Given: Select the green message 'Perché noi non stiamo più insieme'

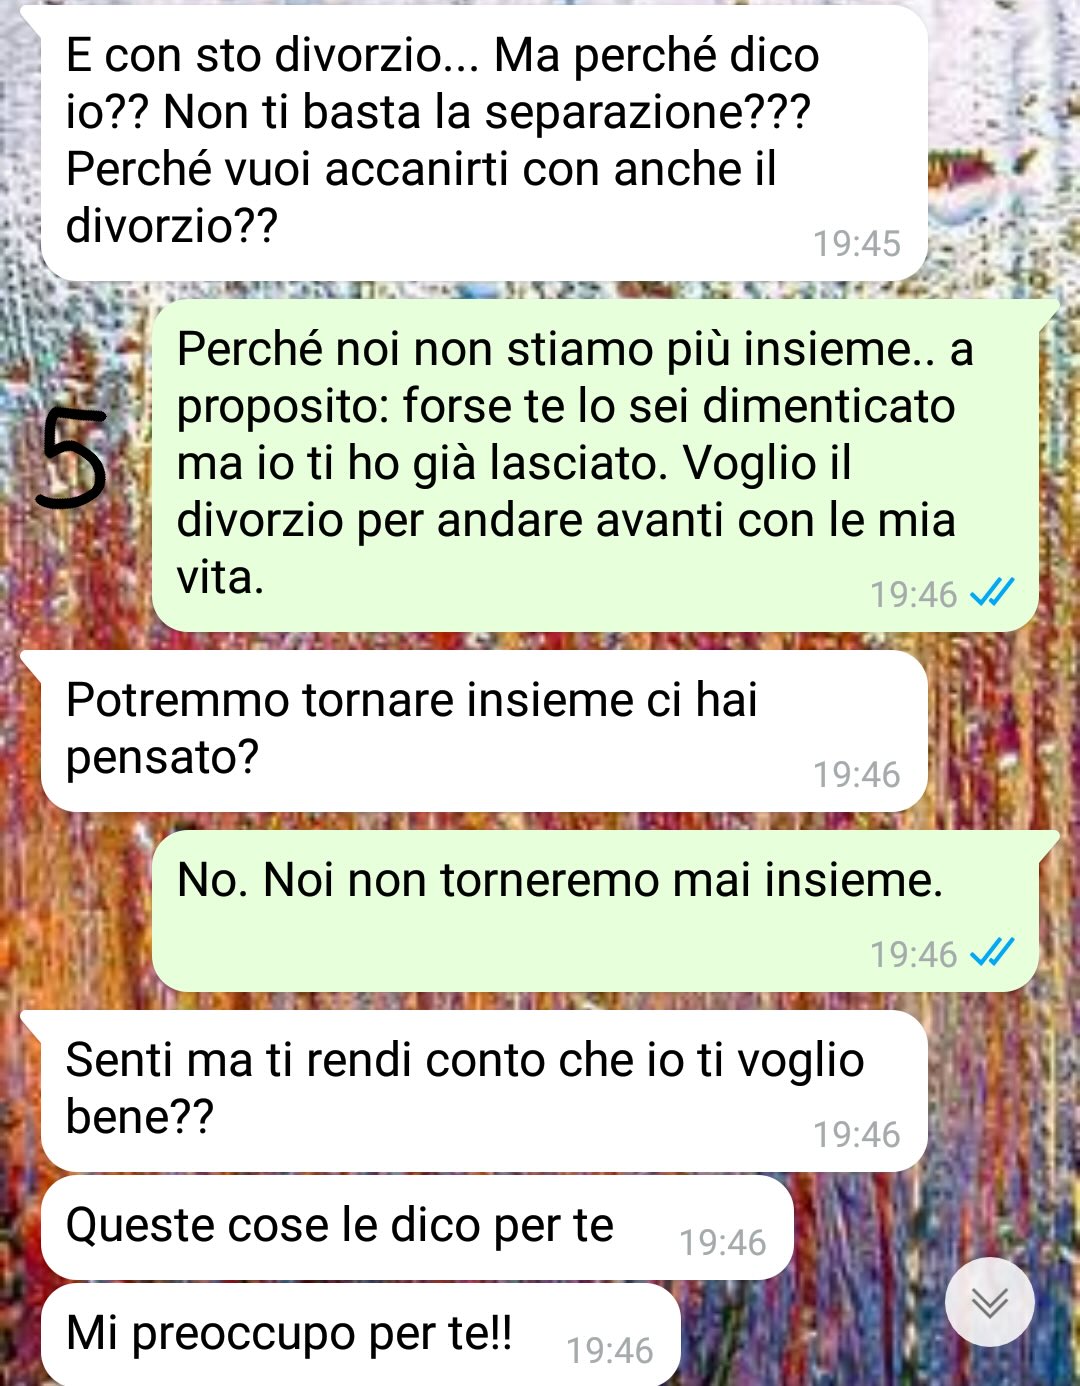Looking at the screenshot, I should 595,465.
